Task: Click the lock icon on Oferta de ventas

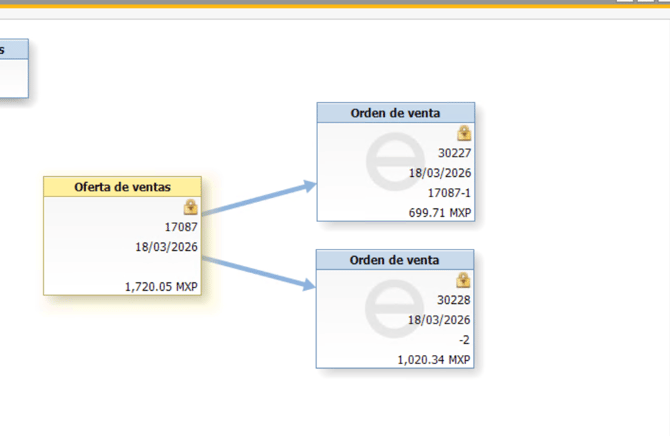Action: pos(190,207)
